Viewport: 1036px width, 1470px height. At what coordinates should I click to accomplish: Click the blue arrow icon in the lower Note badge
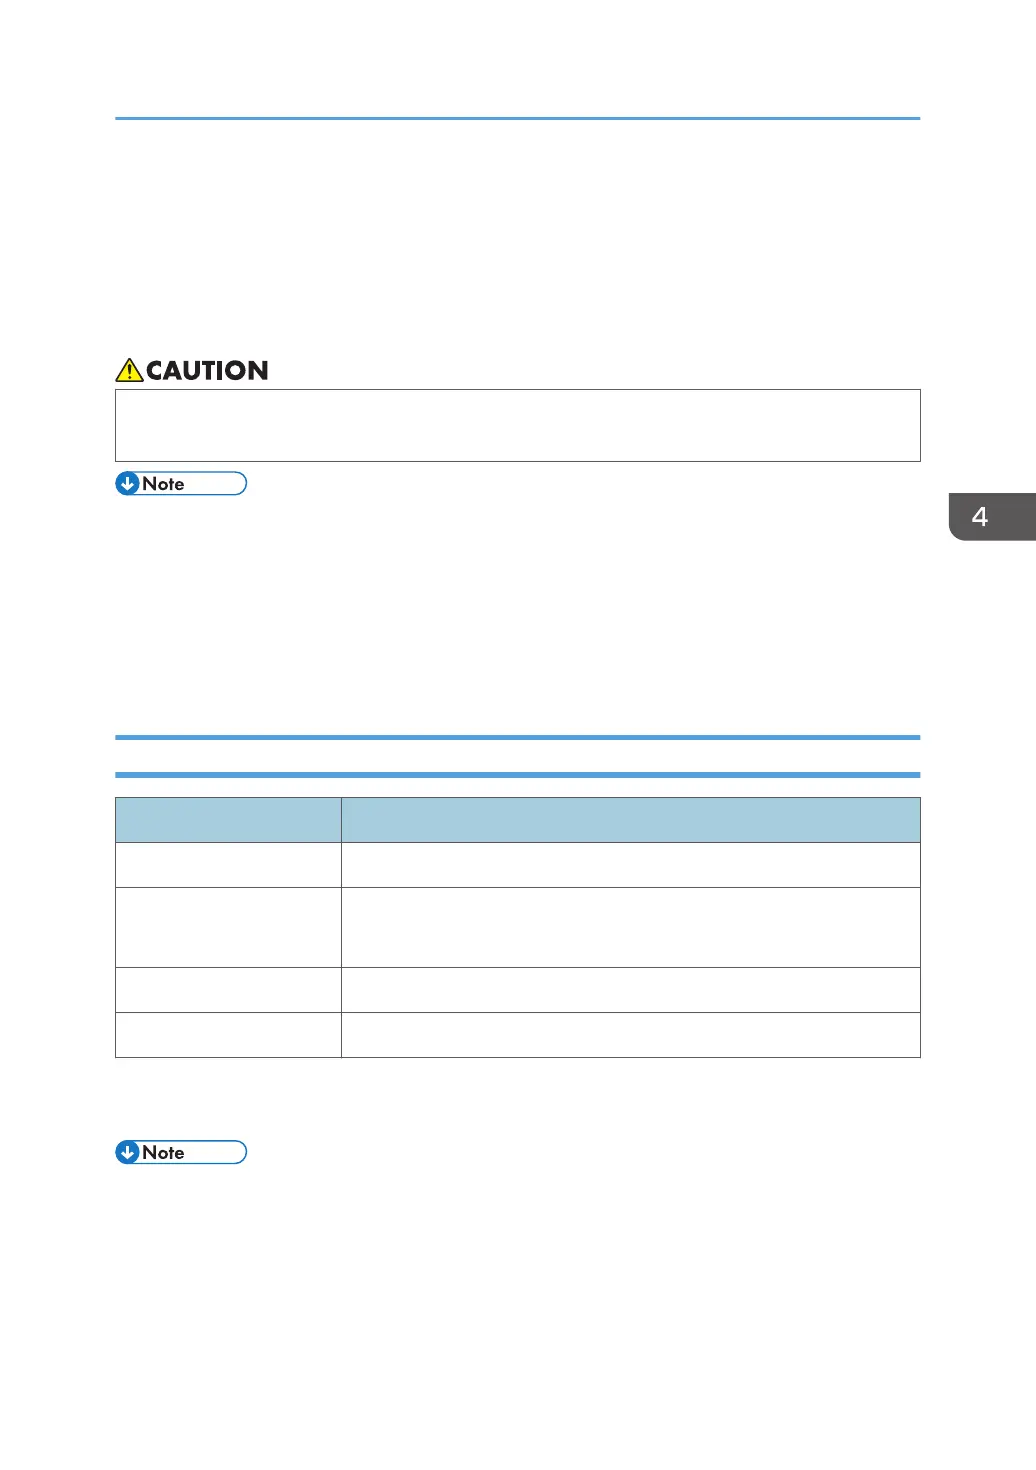click(x=127, y=1153)
